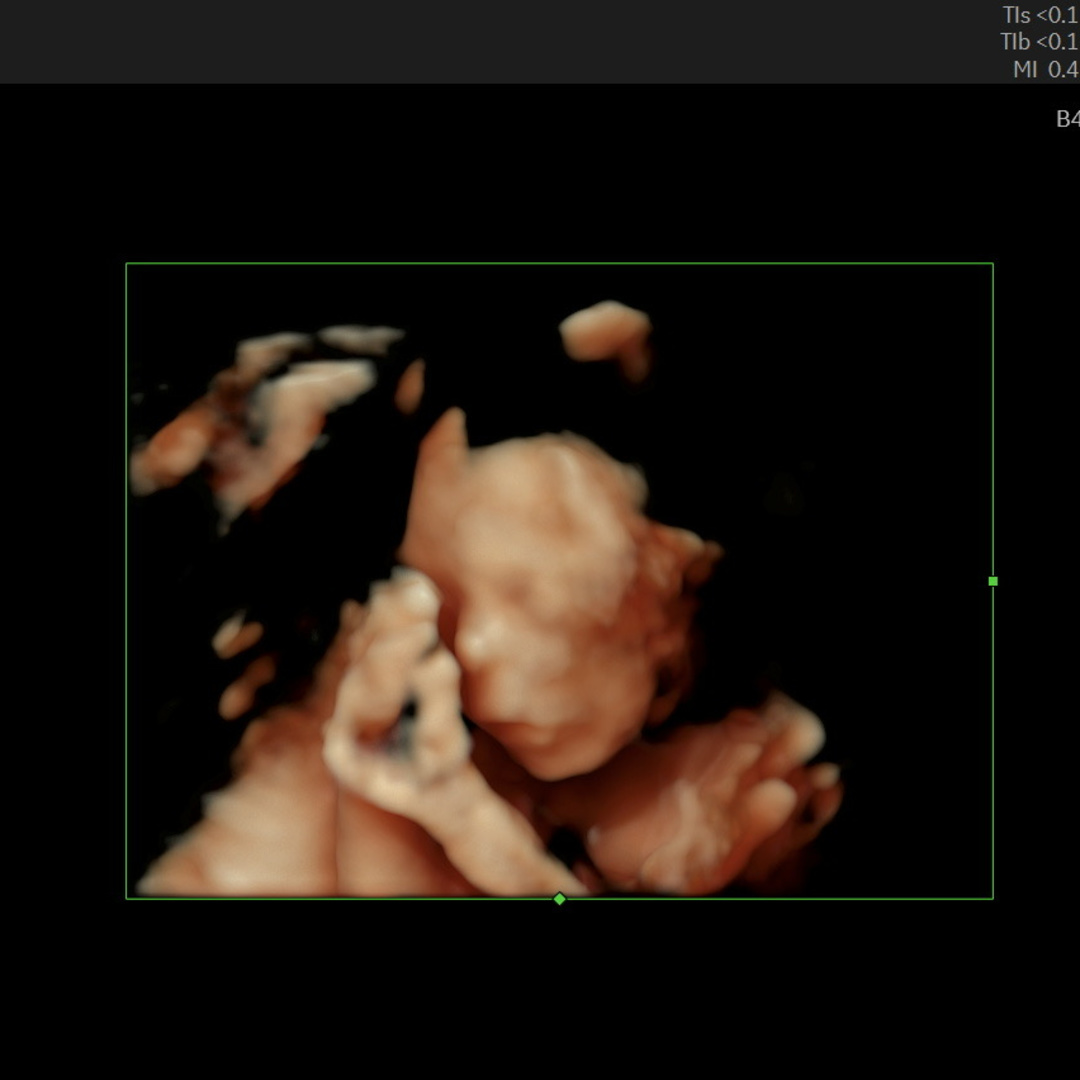This screenshot has width=1080, height=1080.
Task: Click the top-right corner of the green render box
Action: (993, 264)
